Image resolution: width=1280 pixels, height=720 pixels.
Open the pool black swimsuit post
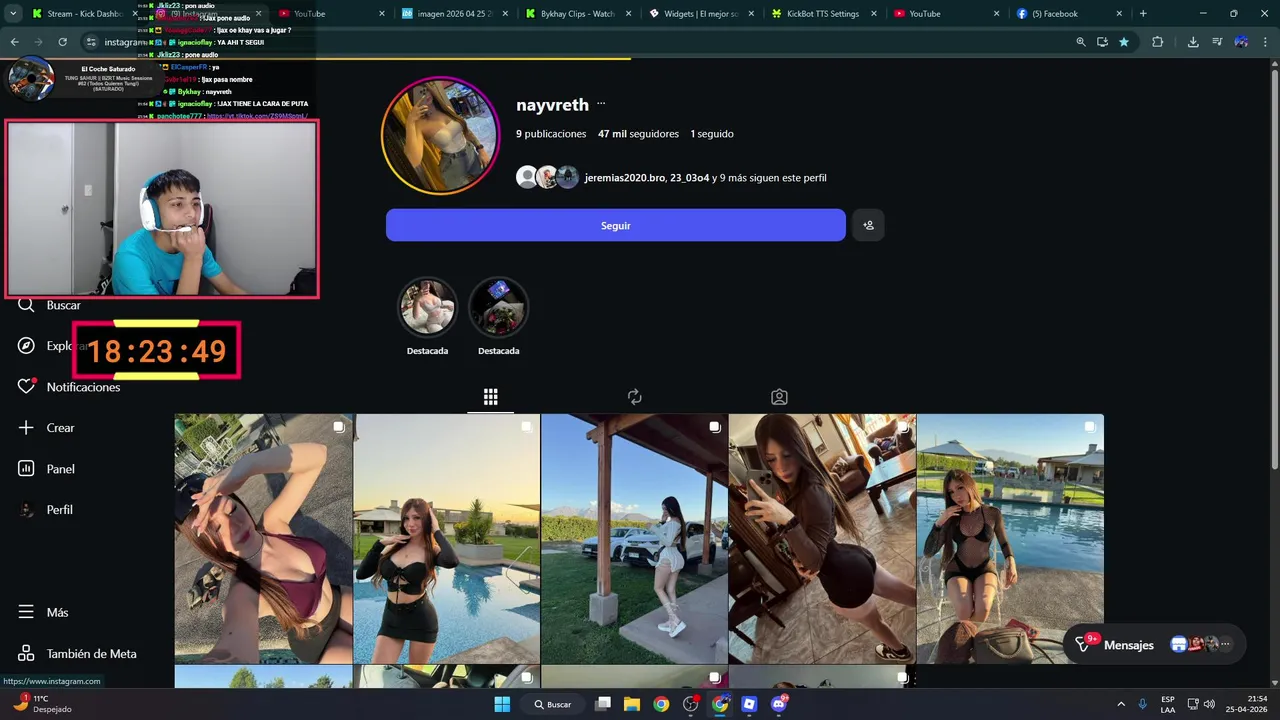1010,538
